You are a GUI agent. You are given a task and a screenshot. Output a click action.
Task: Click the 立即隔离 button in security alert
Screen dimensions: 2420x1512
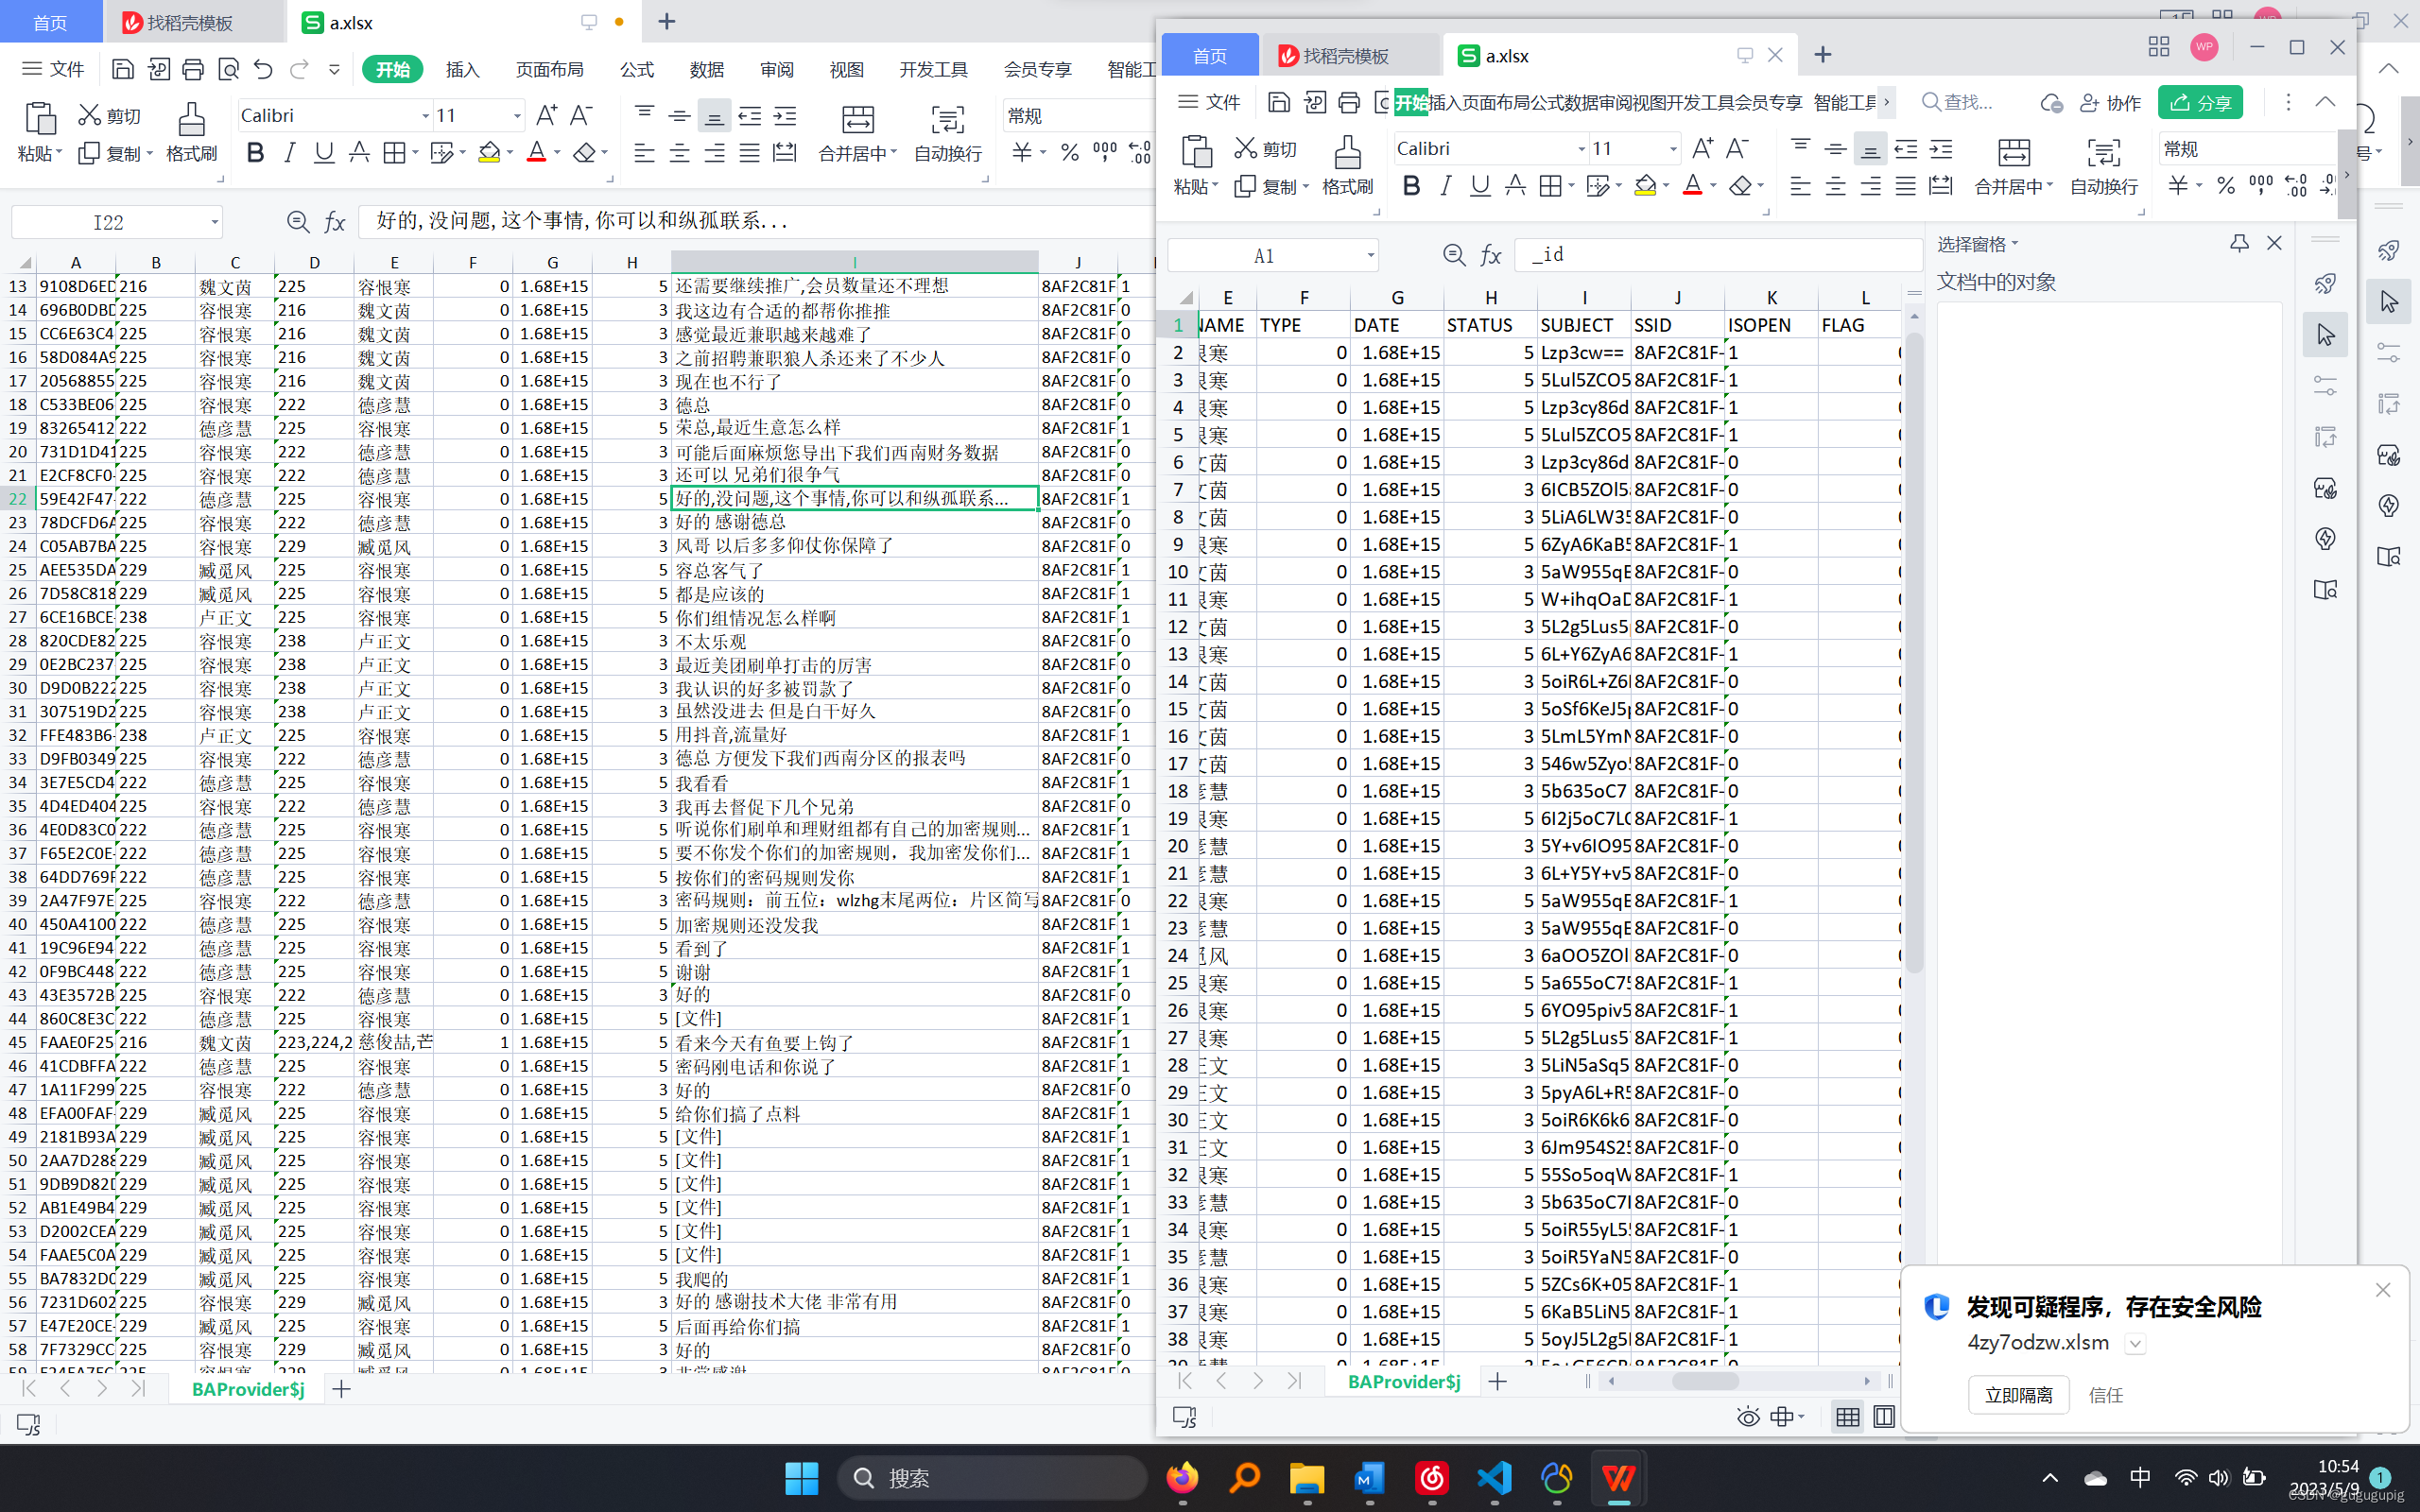coord(2017,1394)
